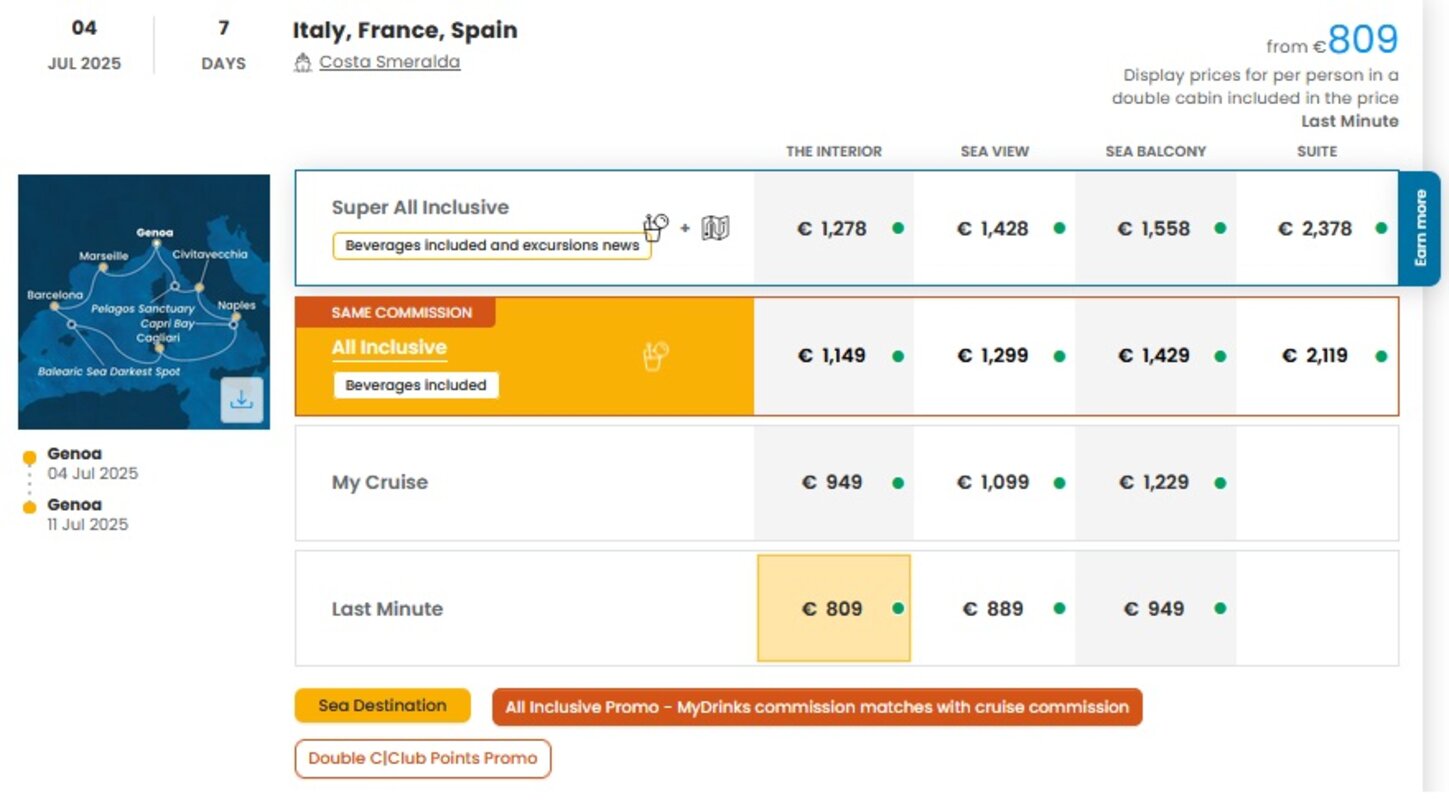Image resolution: width=1449 pixels, height=800 pixels.
Task: Open the Costa Smeralda ship link
Action: 390,62
